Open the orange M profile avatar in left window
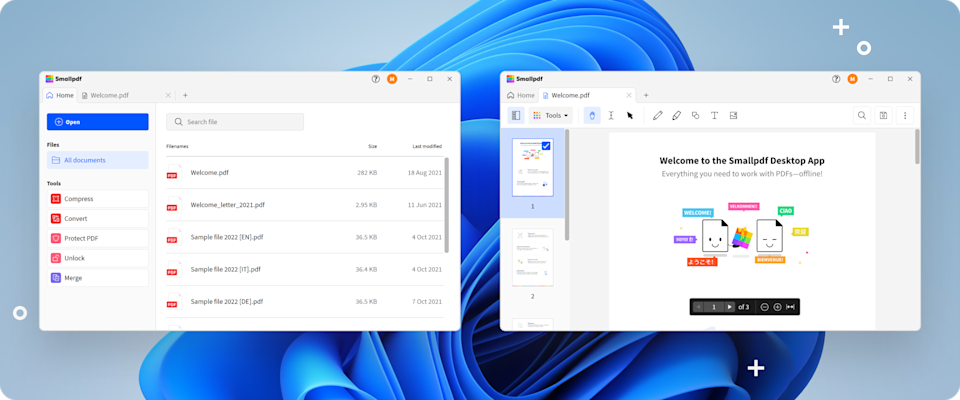Viewport: 960px width, 400px height. coord(392,79)
